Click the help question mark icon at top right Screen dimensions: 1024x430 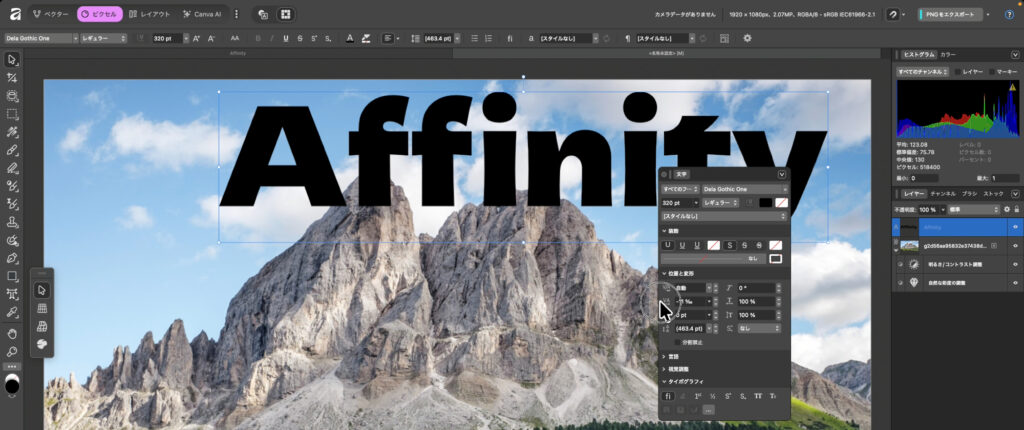click(x=1008, y=15)
